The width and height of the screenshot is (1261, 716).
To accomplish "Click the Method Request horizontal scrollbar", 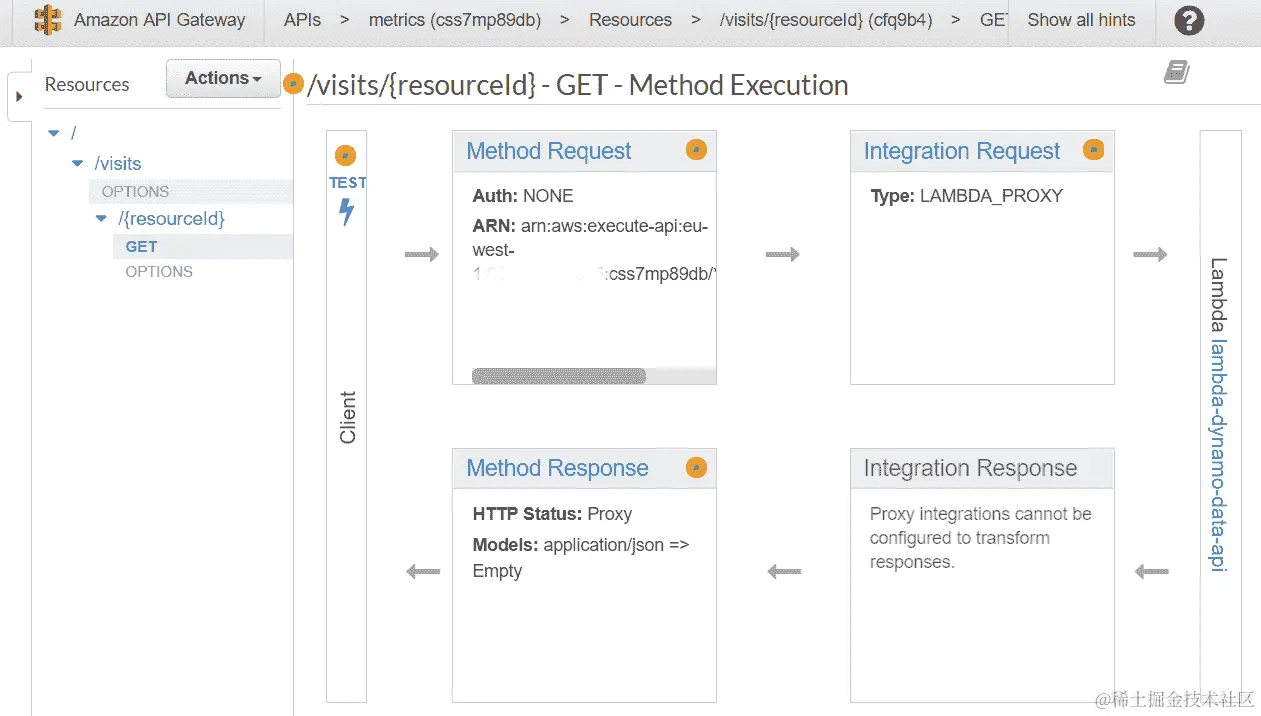I will pyautogui.click(x=558, y=376).
